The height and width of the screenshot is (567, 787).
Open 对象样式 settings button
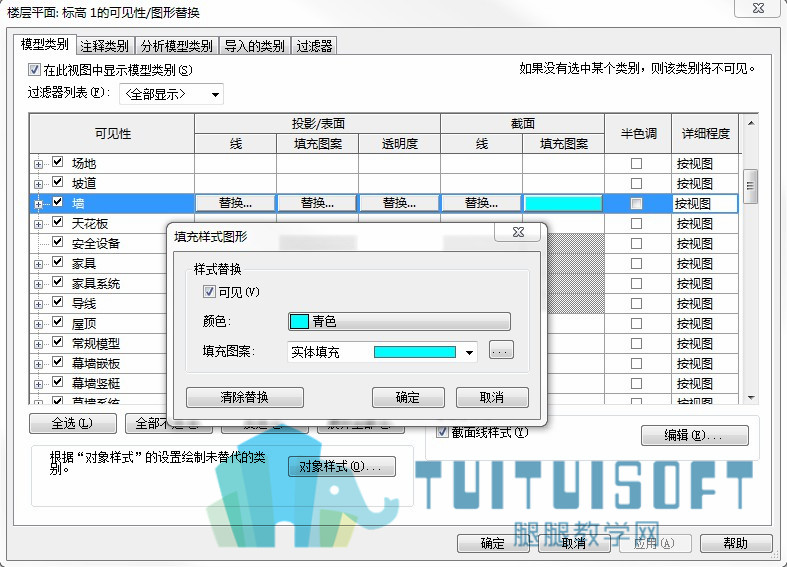pos(342,467)
